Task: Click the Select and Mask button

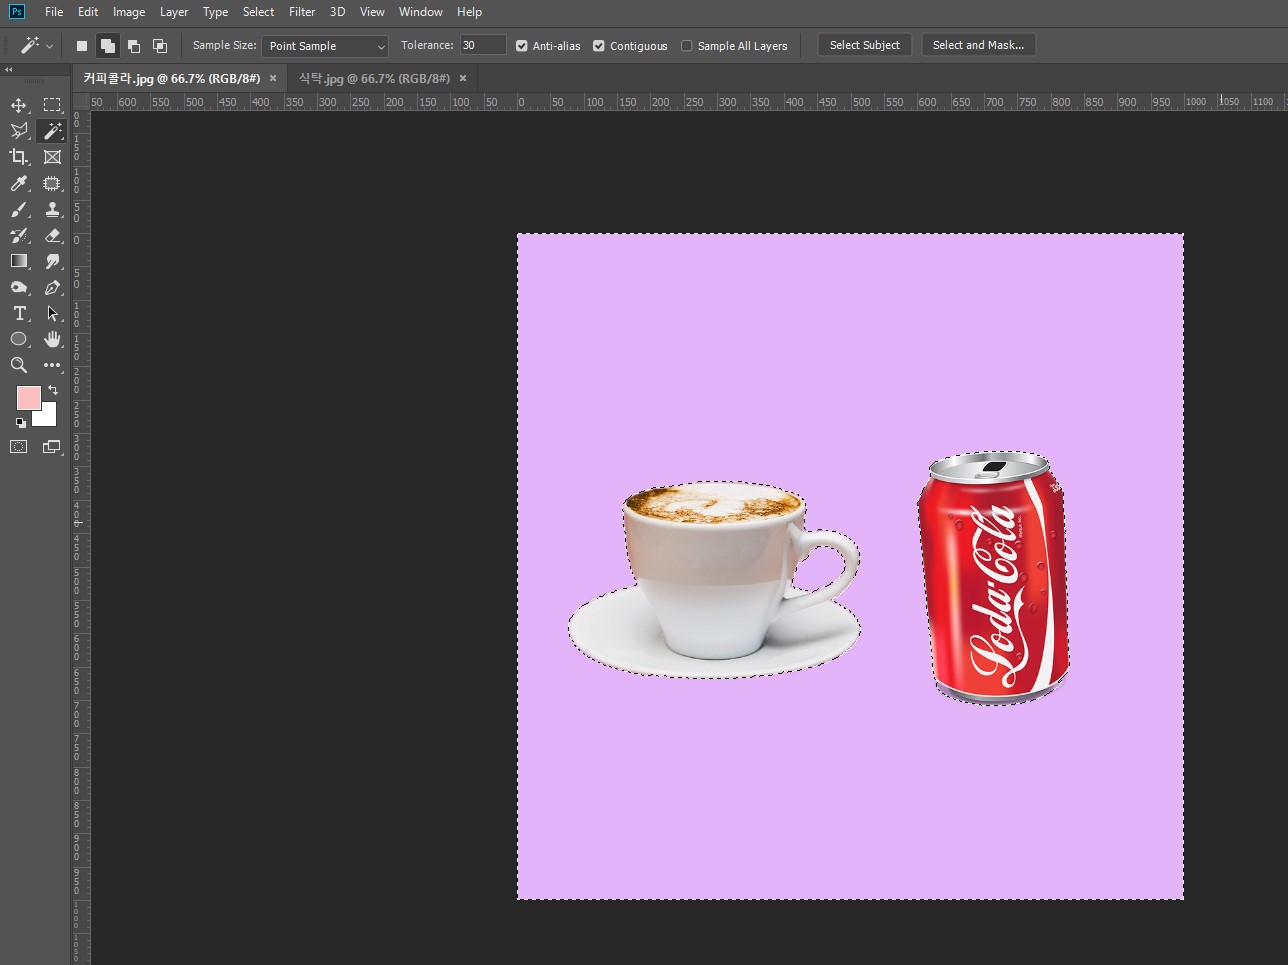Action: 978,45
